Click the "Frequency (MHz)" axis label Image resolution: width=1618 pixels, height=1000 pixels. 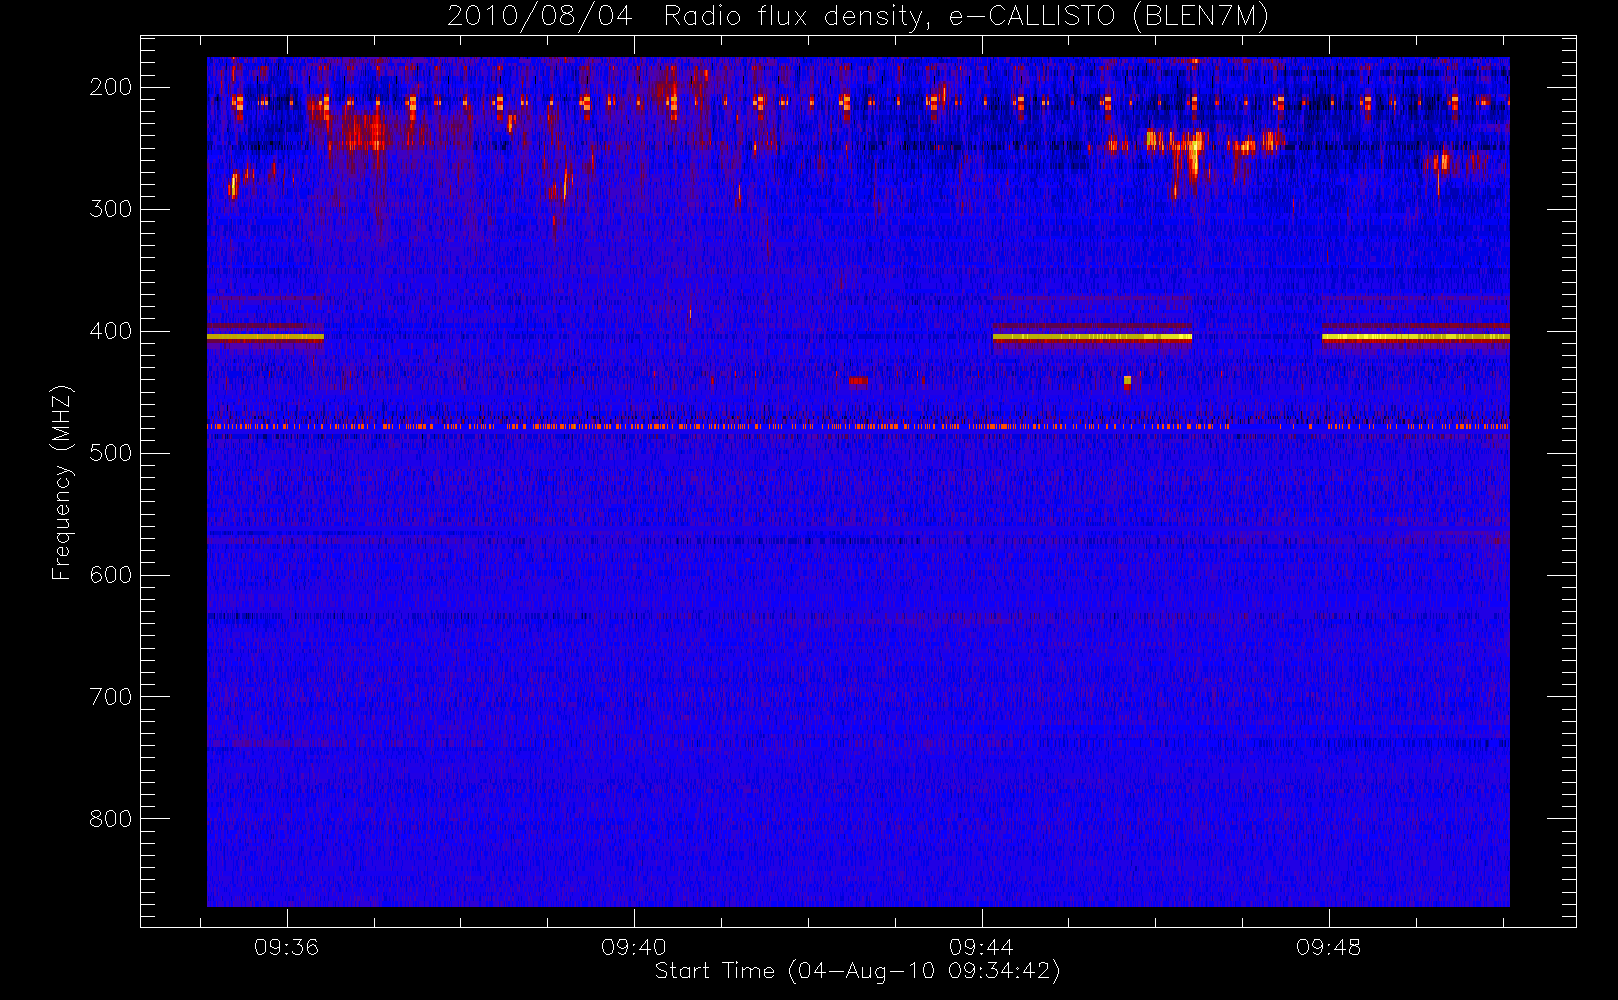62,482
